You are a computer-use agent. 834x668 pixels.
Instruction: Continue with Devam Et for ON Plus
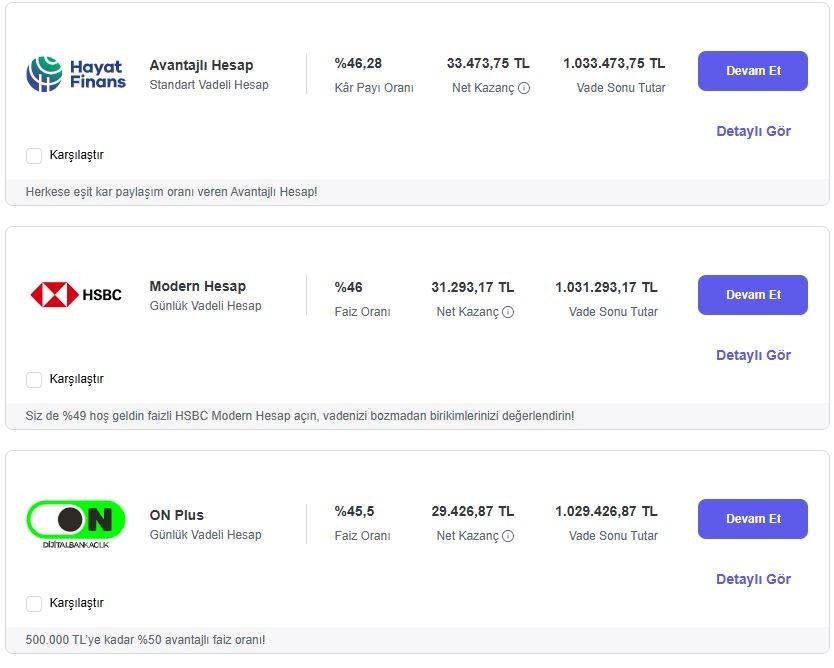752,519
